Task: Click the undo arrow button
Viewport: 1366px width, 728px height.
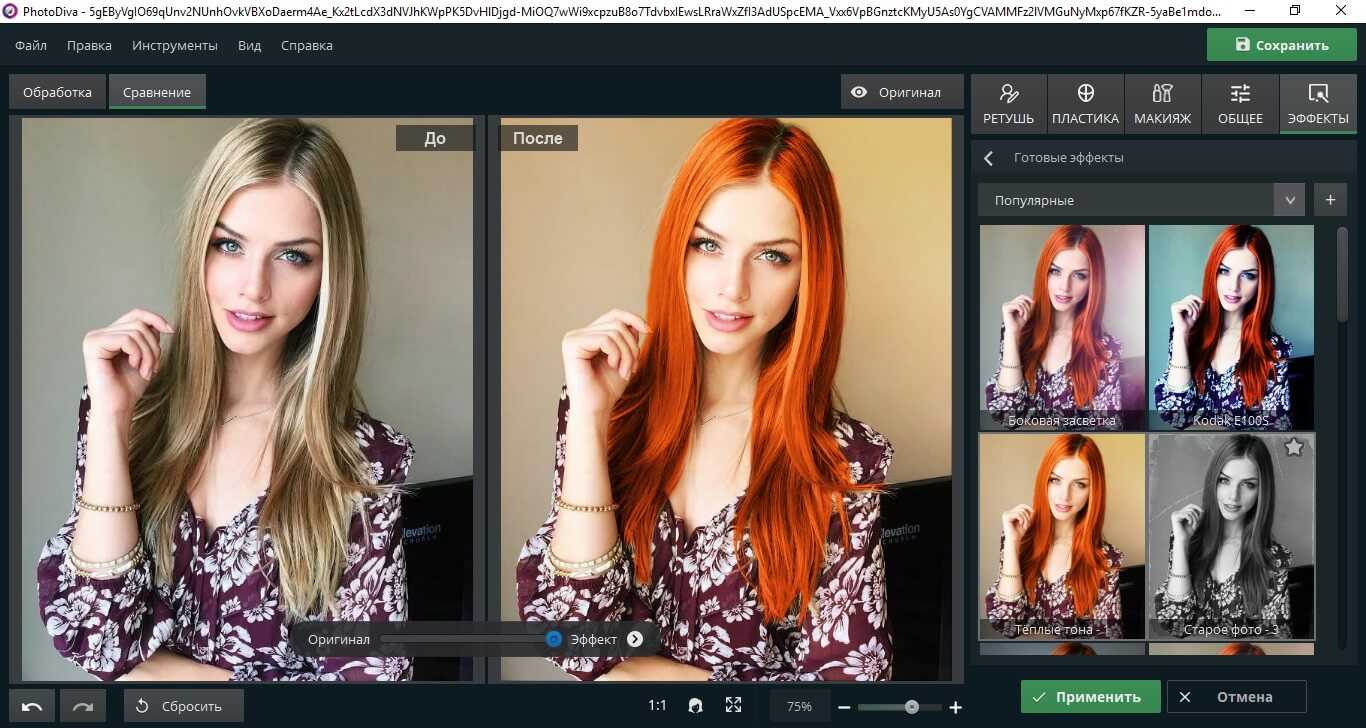Action: [32, 706]
